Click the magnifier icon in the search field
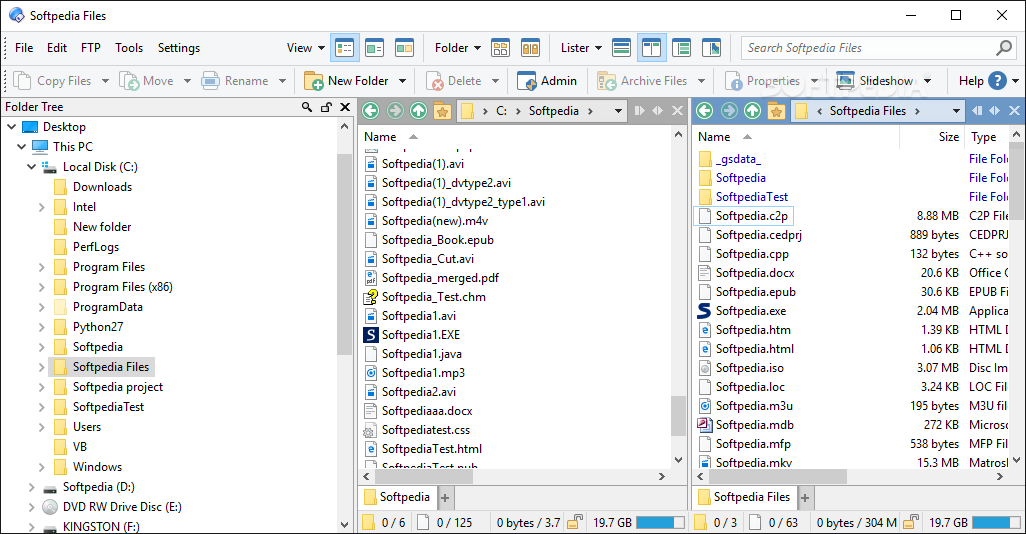This screenshot has height=534, width=1026. point(1004,48)
